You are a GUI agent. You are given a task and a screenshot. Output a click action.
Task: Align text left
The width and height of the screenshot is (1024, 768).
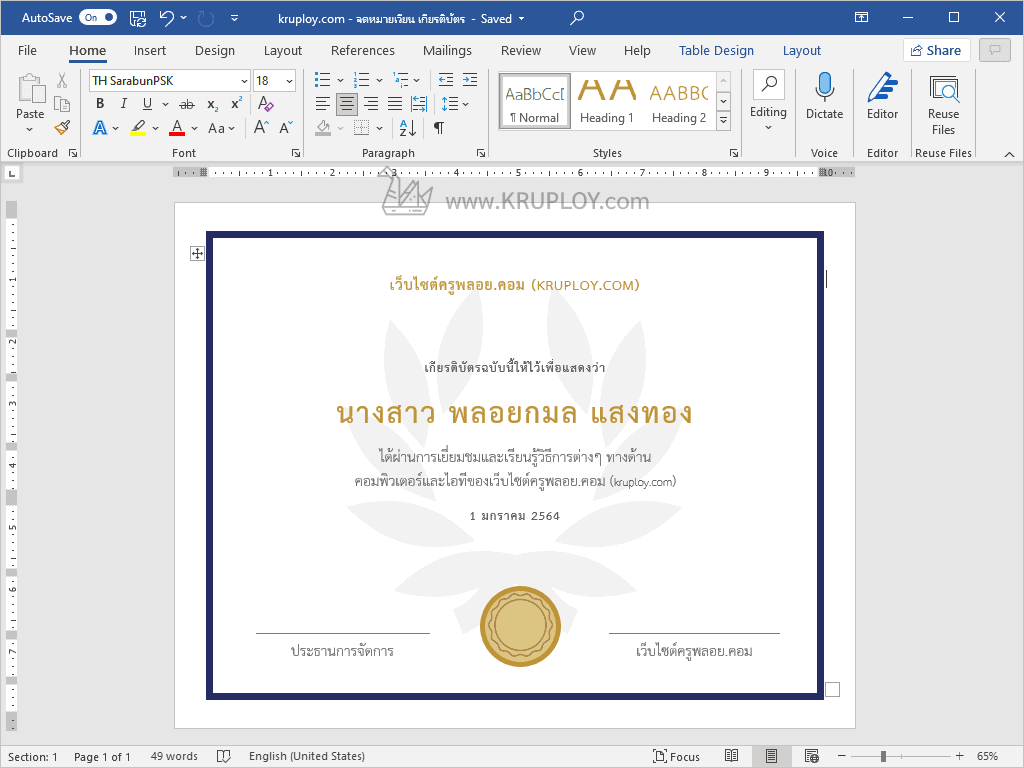[323, 103]
